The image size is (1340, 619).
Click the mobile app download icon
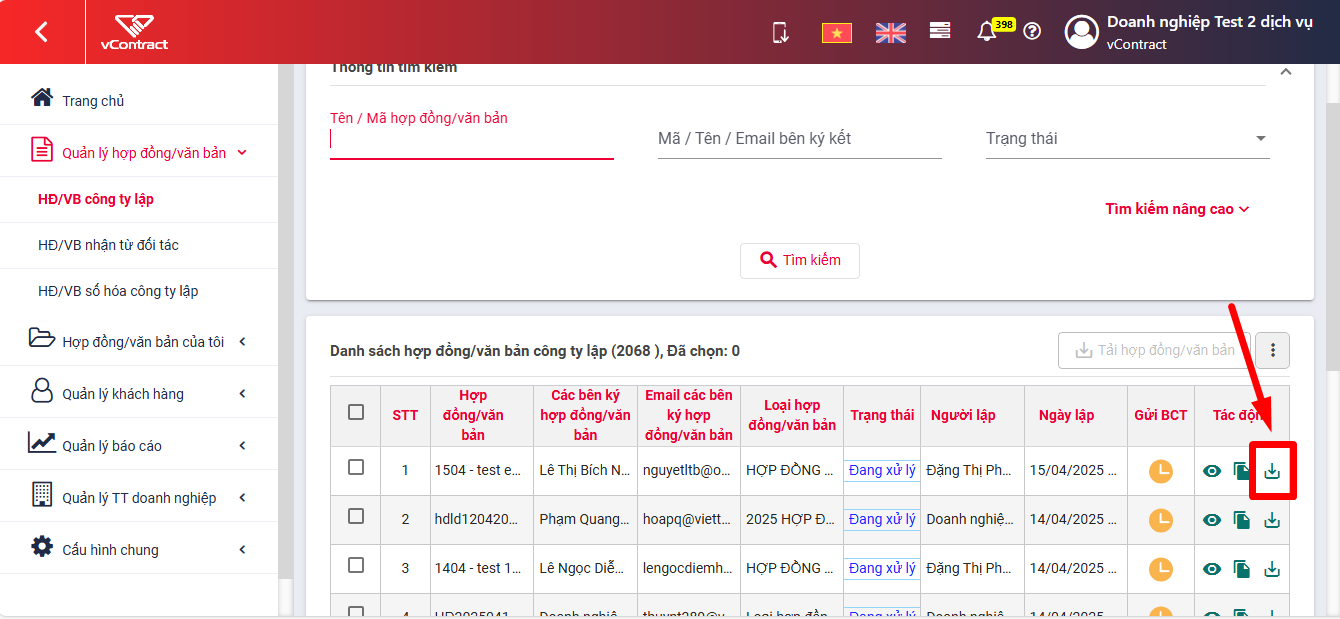tap(781, 32)
